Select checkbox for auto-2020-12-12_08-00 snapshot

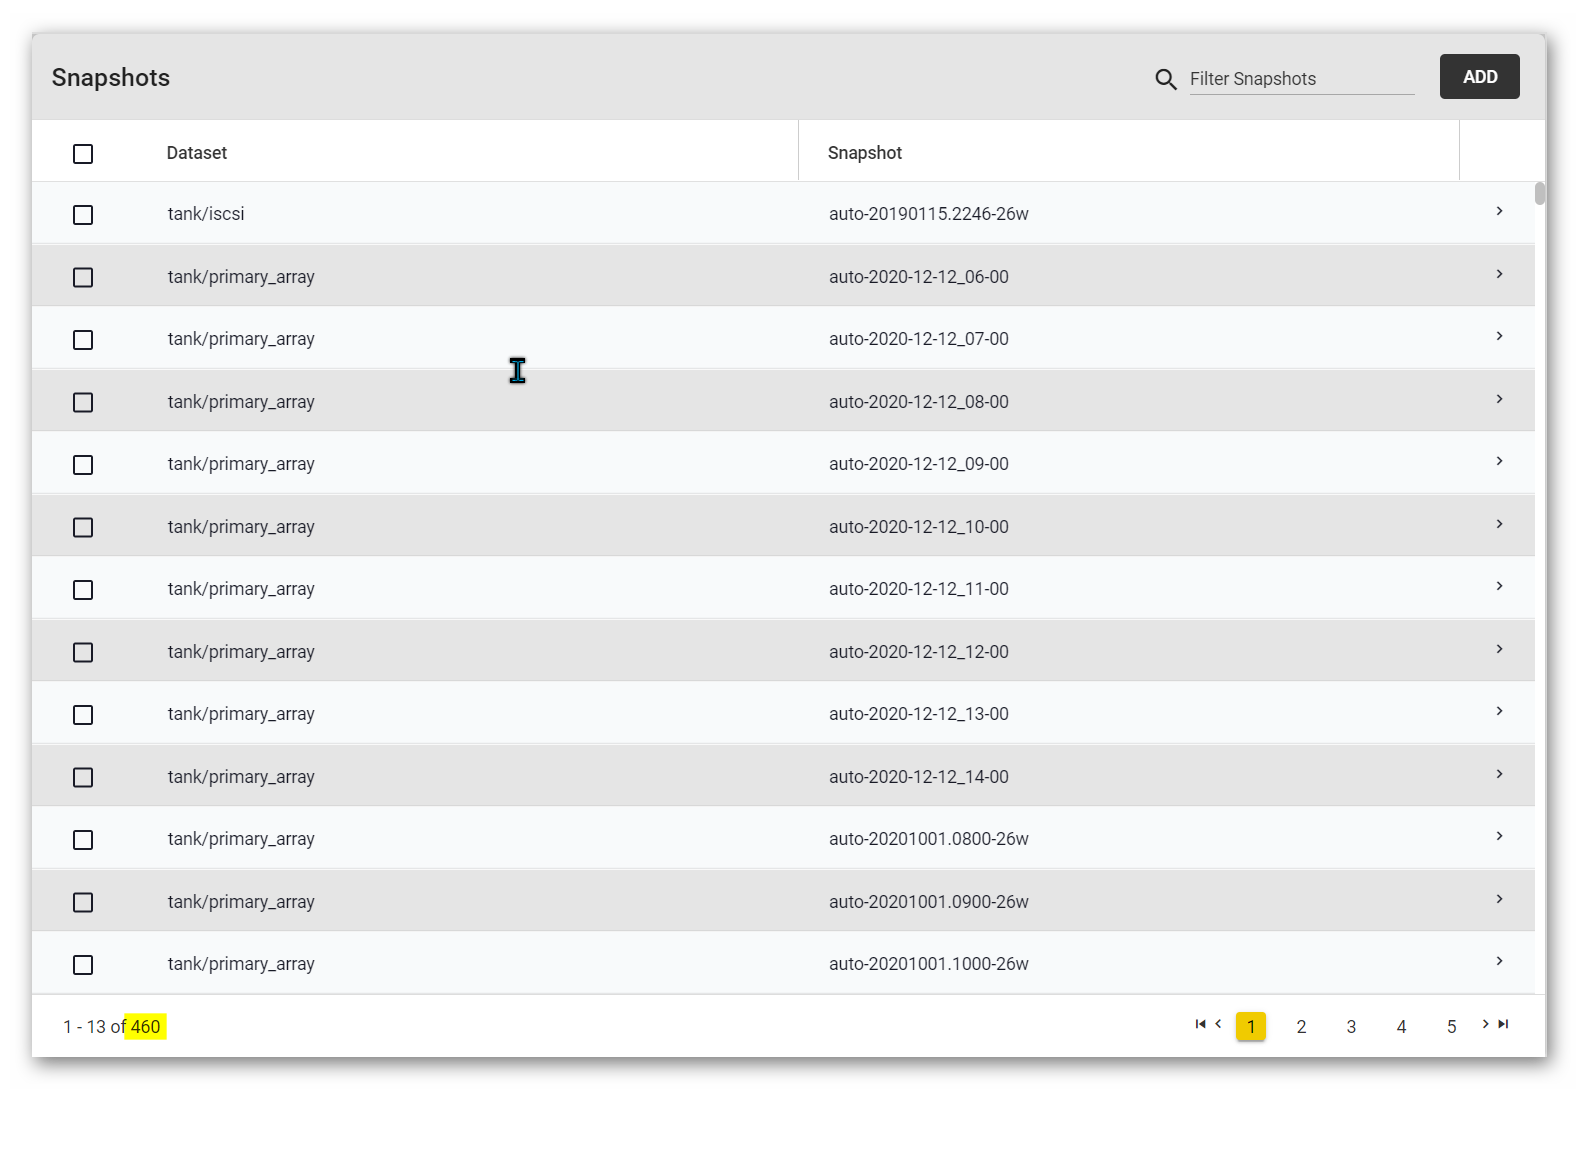coord(83,402)
